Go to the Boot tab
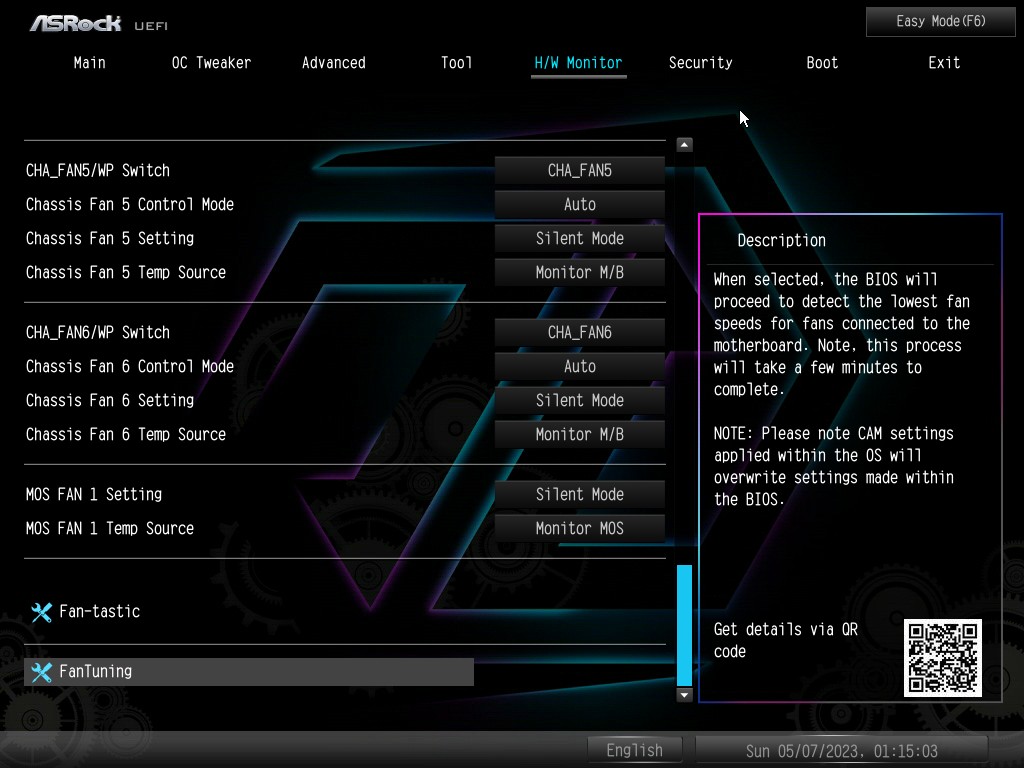 [x=822, y=62]
